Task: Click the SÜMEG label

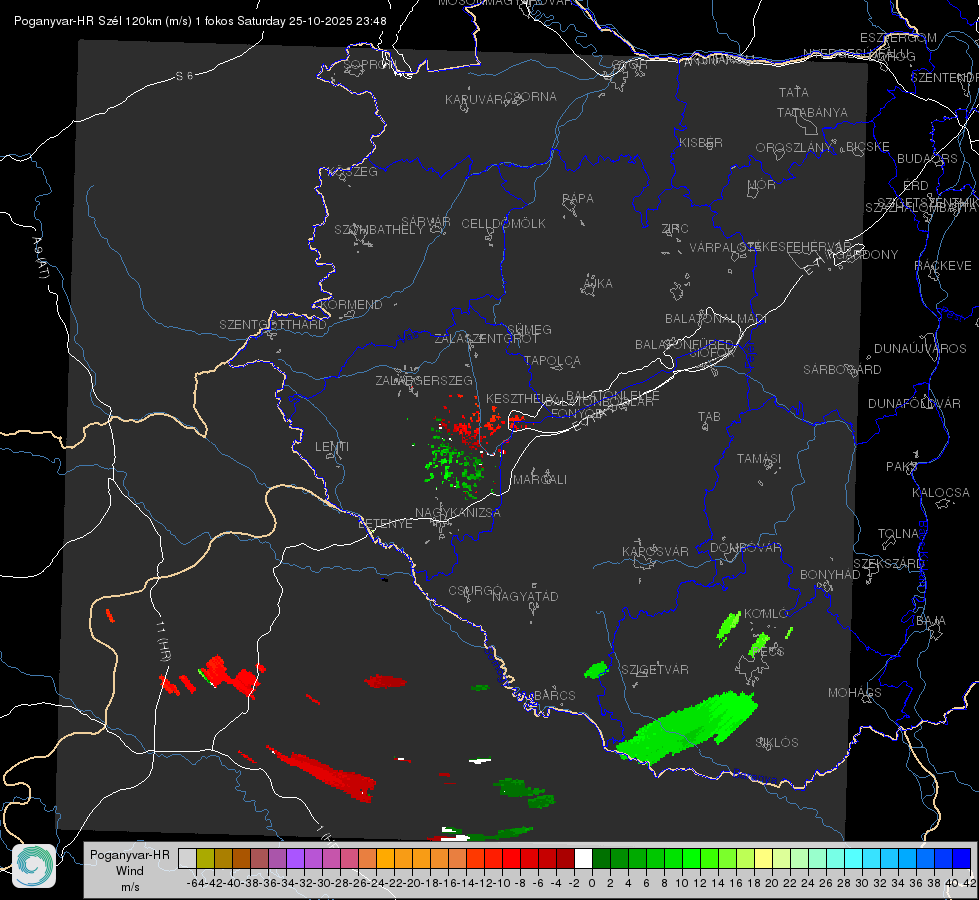Action: pos(529,329)
